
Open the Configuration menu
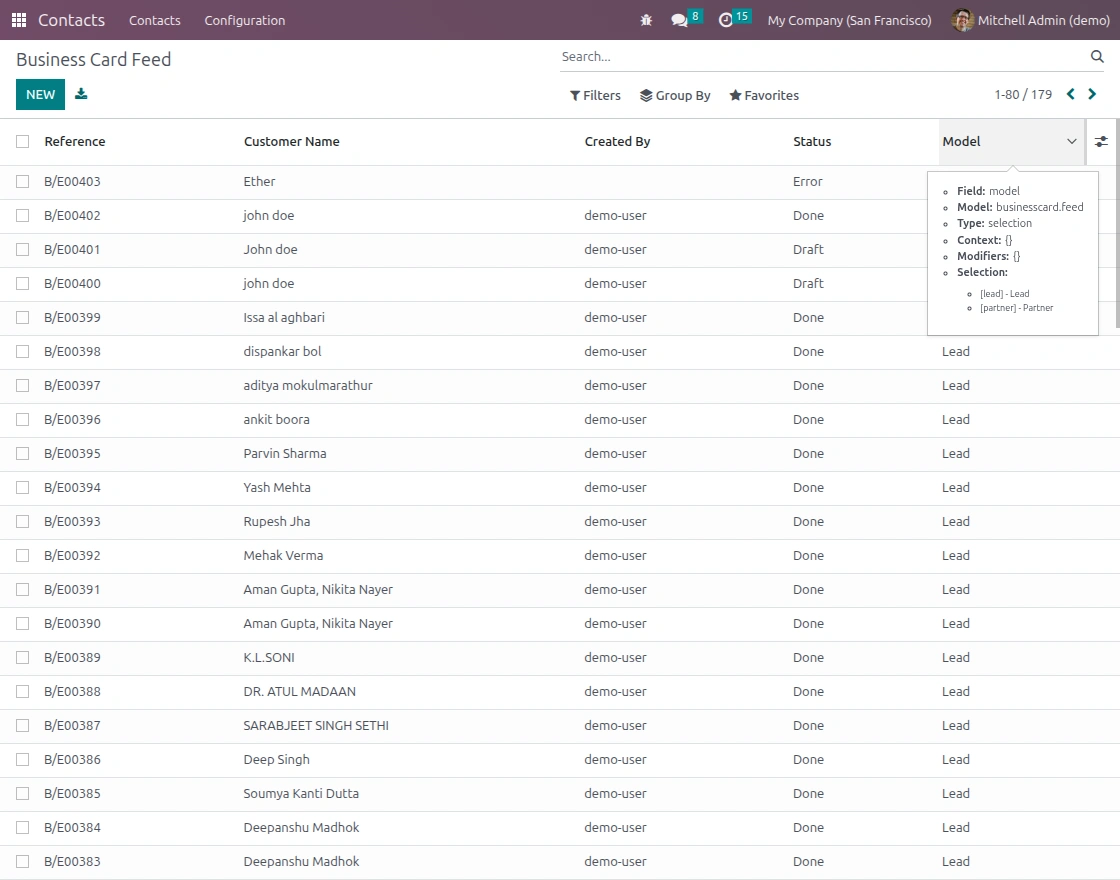tap(244, 20)
